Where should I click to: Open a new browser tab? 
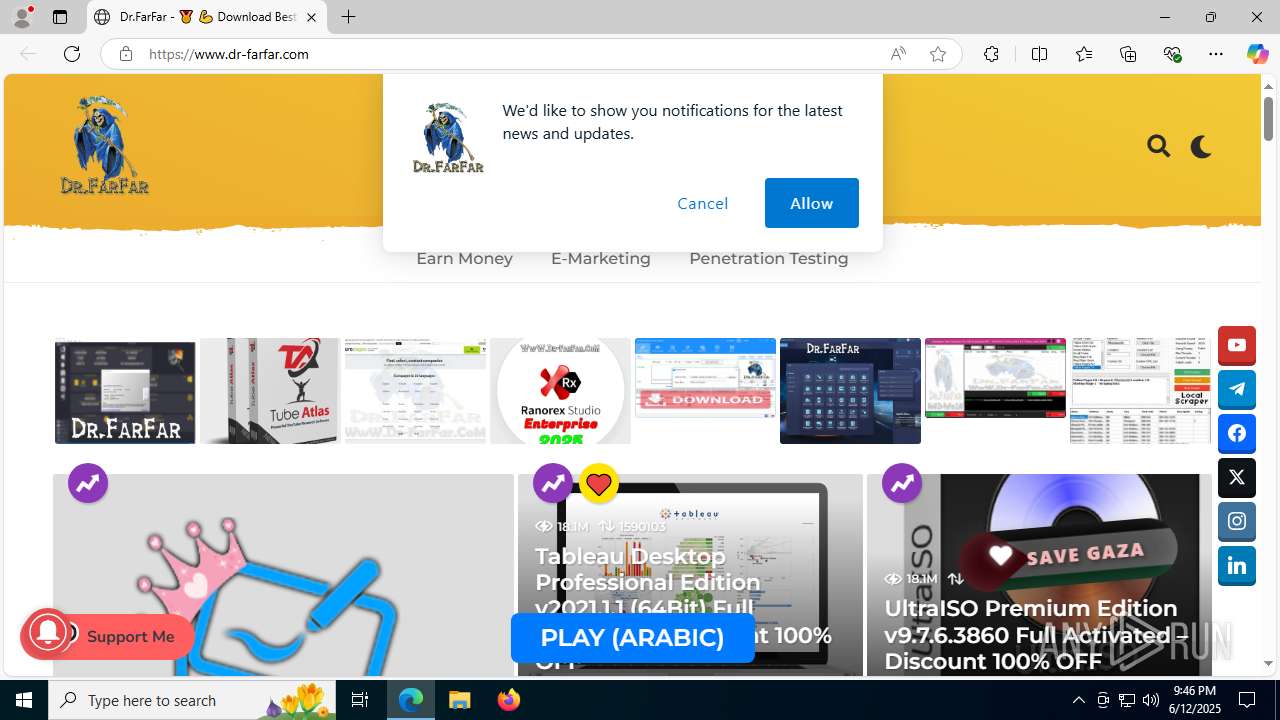pos(348,17)
